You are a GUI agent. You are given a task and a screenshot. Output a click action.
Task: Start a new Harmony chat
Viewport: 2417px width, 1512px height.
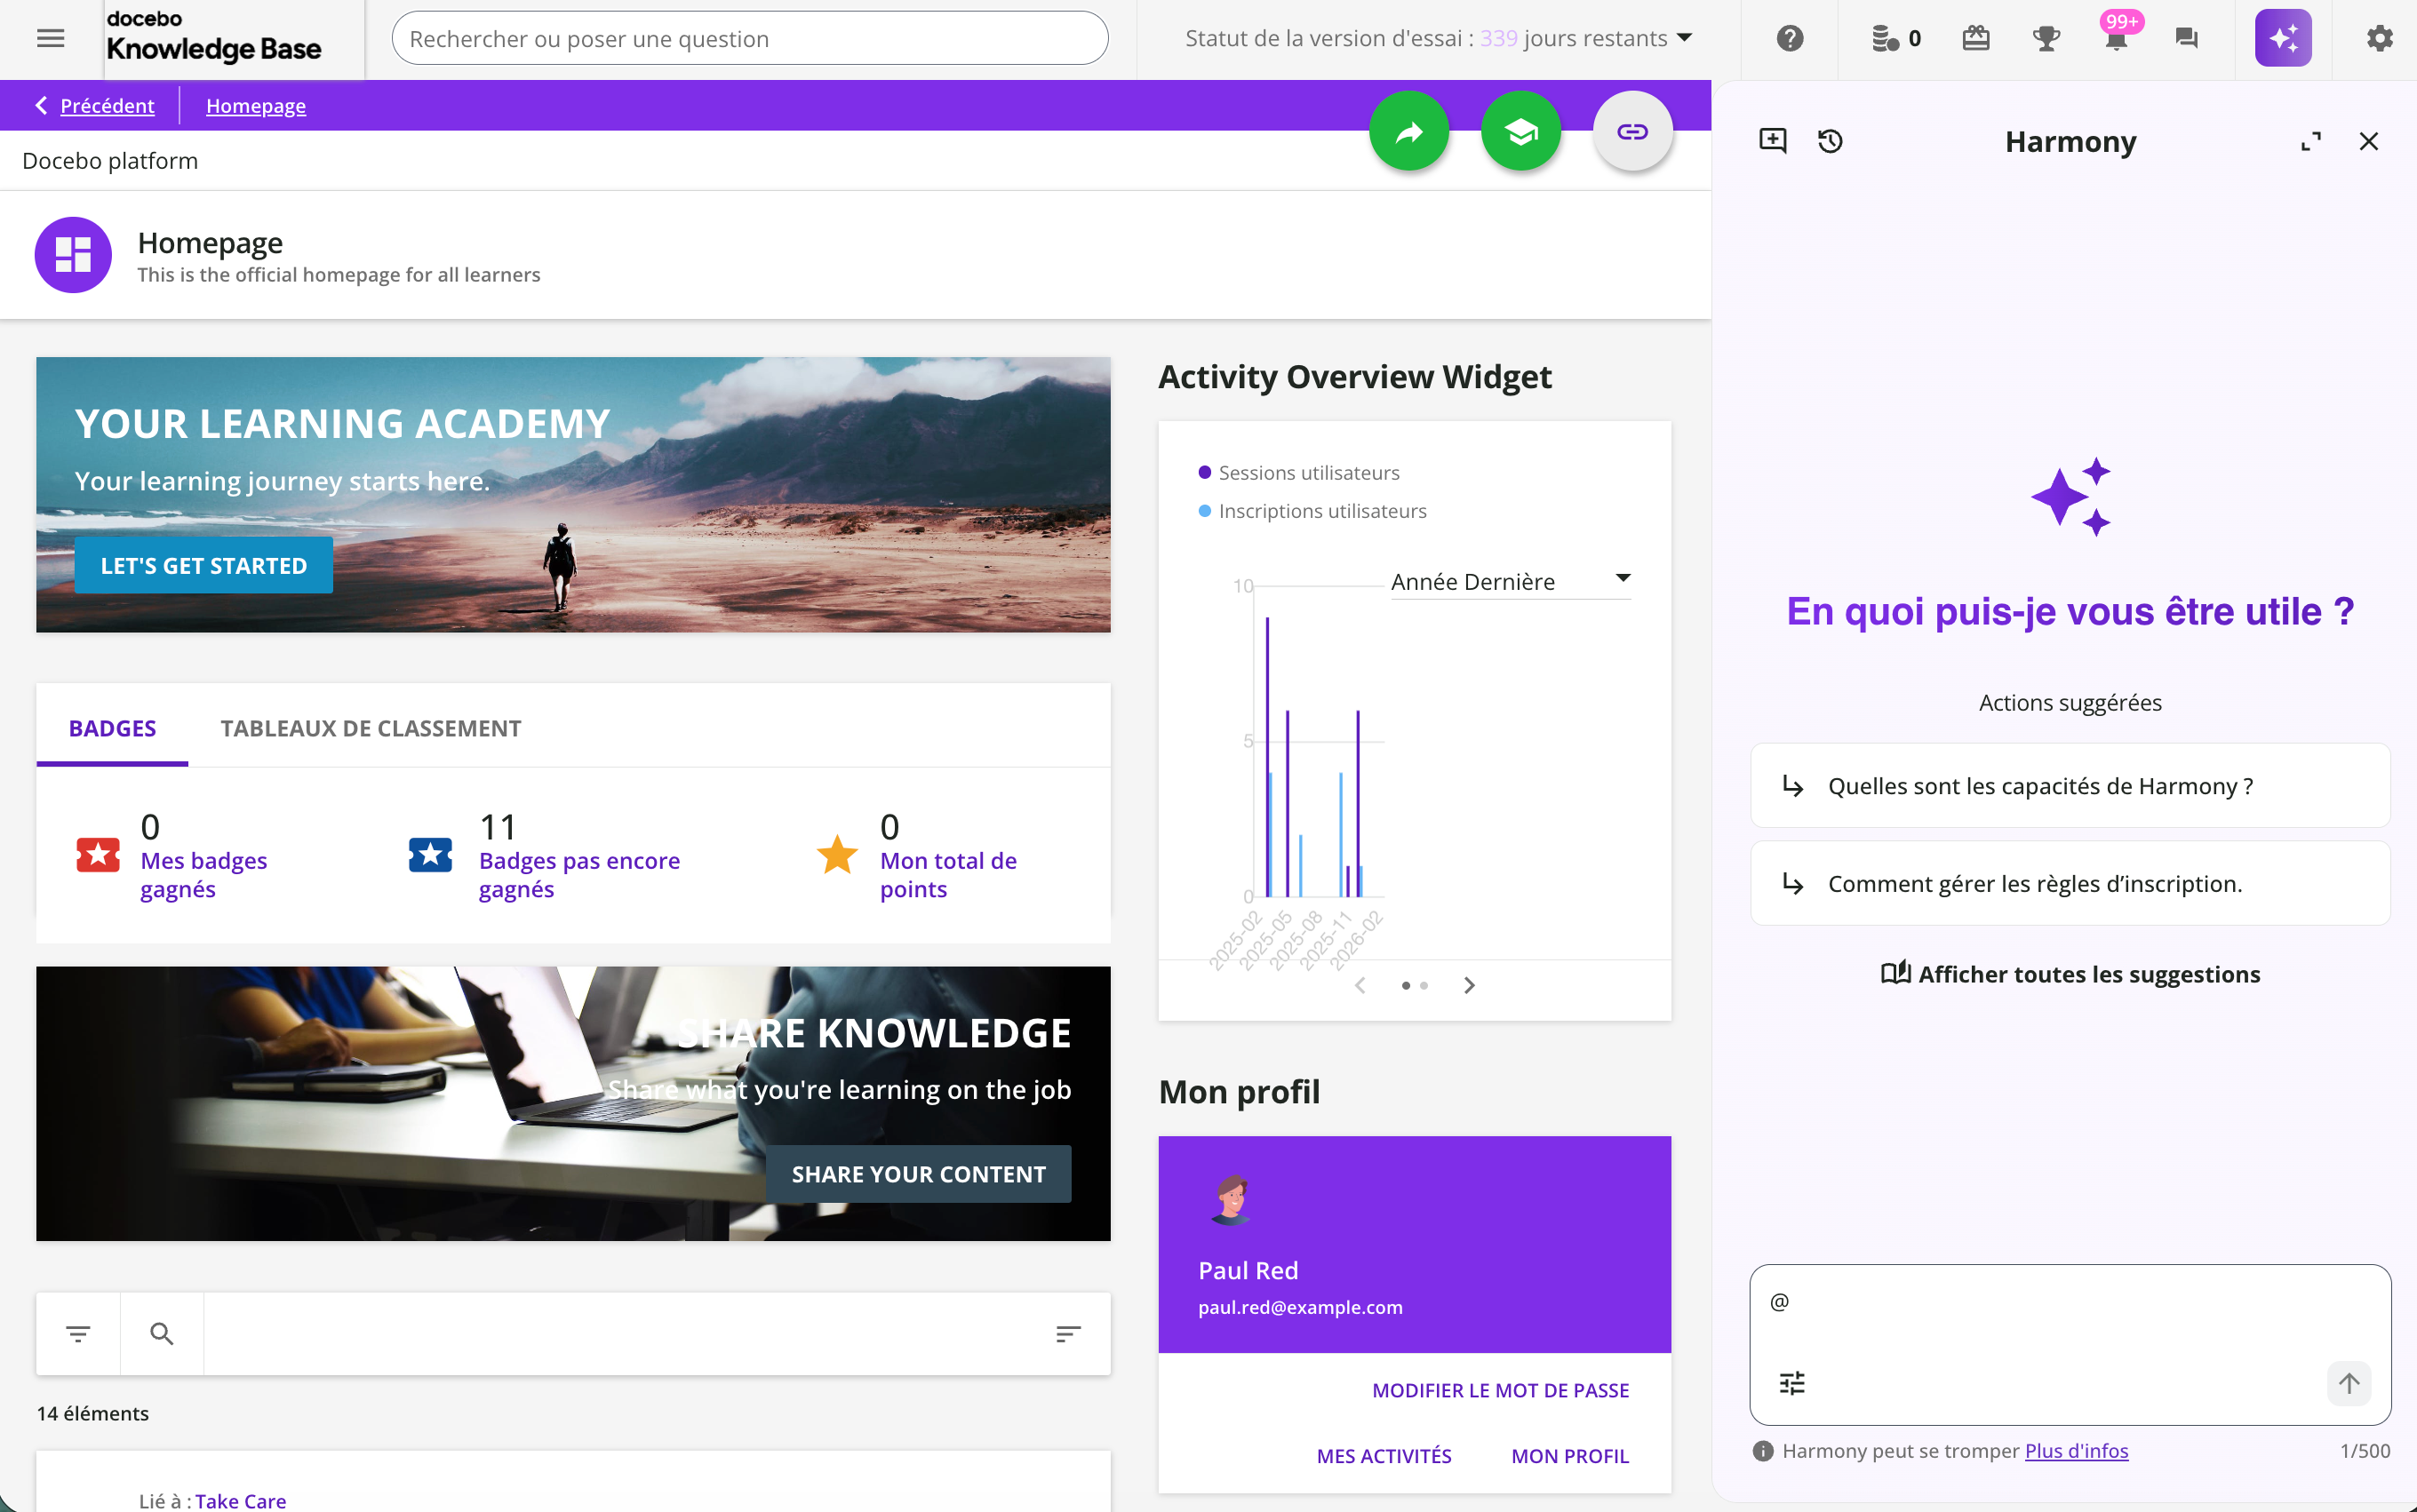click(x=1772, y=140)
